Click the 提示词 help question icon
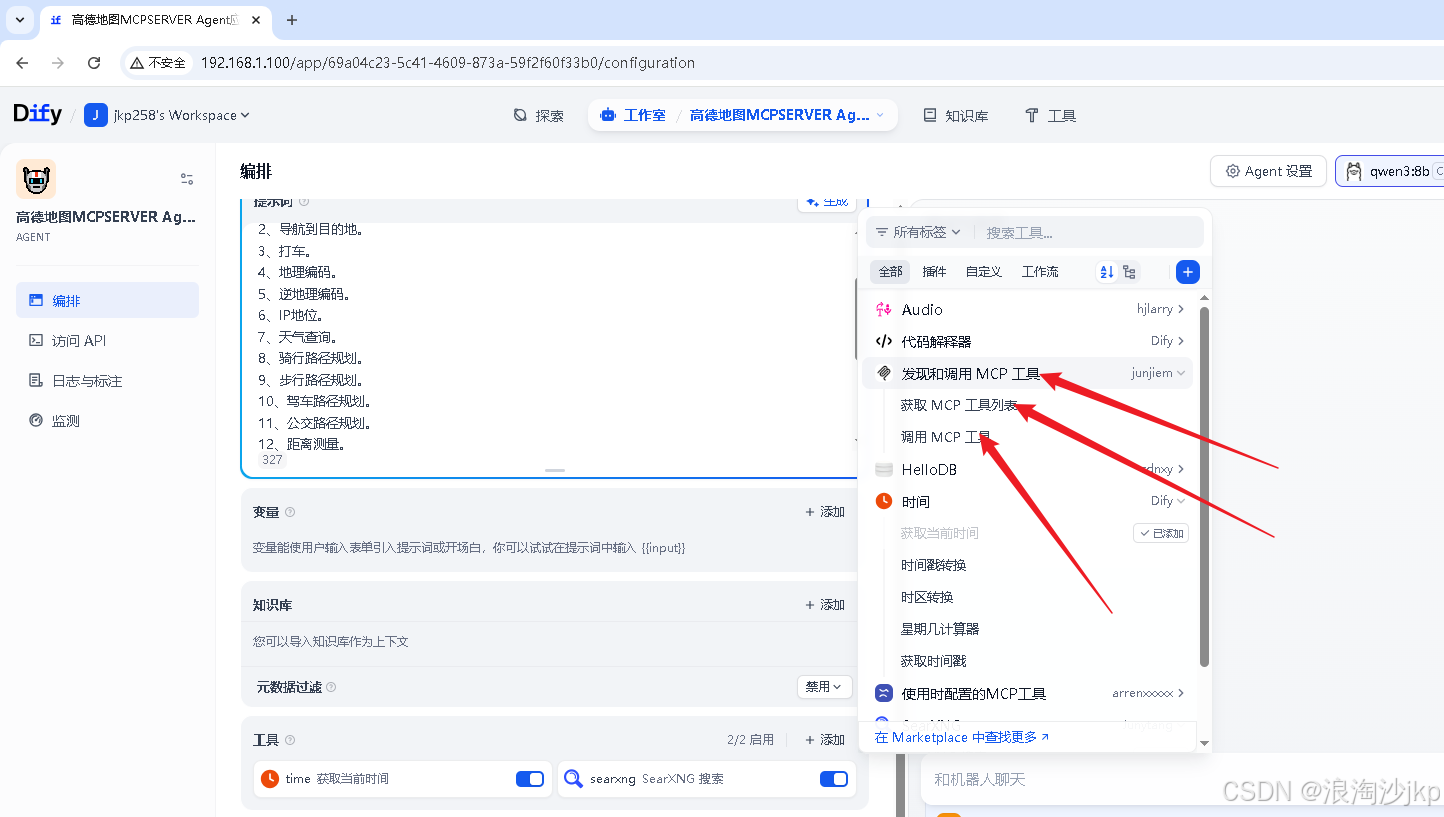 [x=304, y=202]
